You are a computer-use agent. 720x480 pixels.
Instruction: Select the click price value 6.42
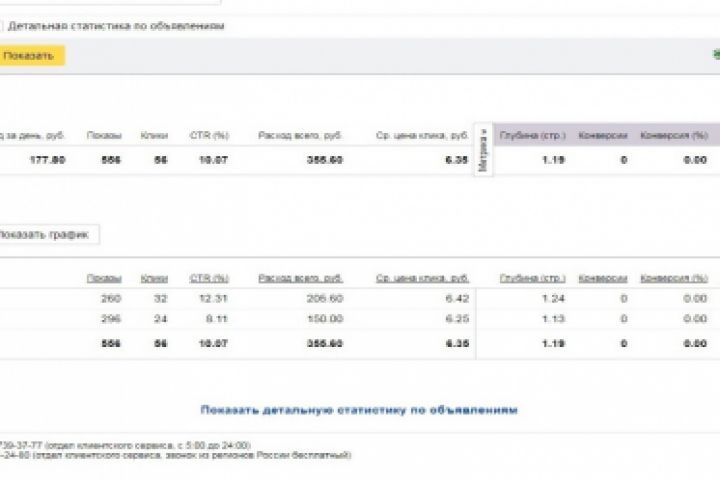[457, 299]
